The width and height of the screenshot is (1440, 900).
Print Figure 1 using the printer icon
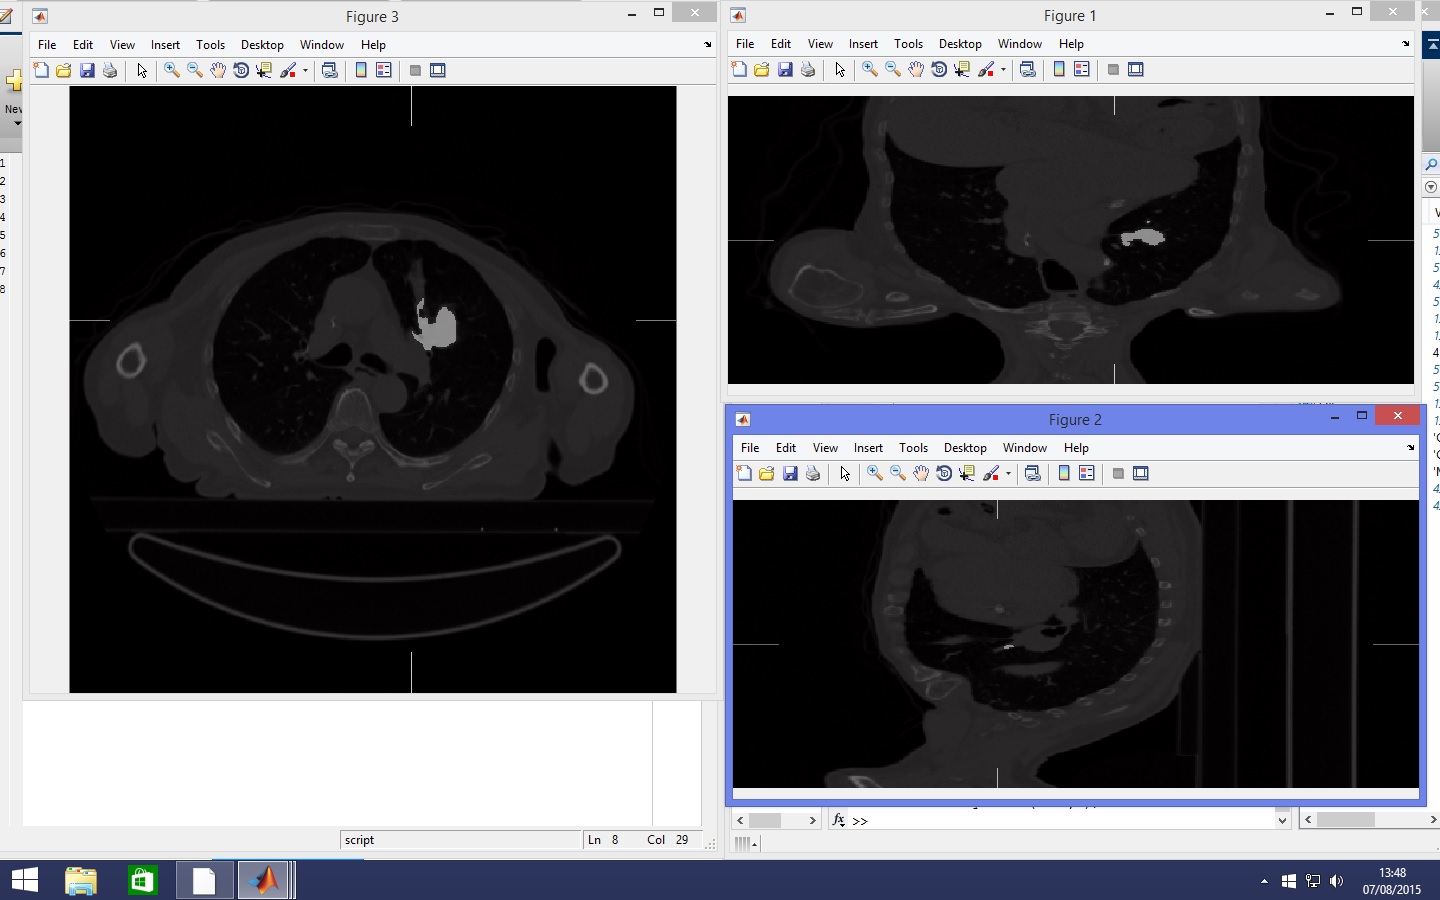[x=808, y=69]
